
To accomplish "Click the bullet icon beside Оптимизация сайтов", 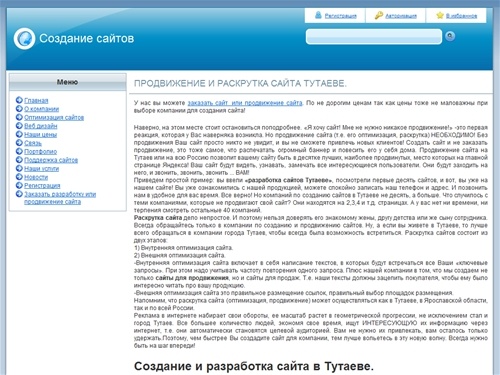I will [19, 117].
